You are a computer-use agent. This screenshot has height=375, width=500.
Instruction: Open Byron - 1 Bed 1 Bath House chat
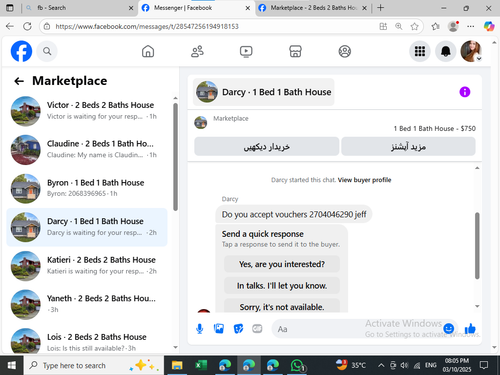(x=87, y=188)
